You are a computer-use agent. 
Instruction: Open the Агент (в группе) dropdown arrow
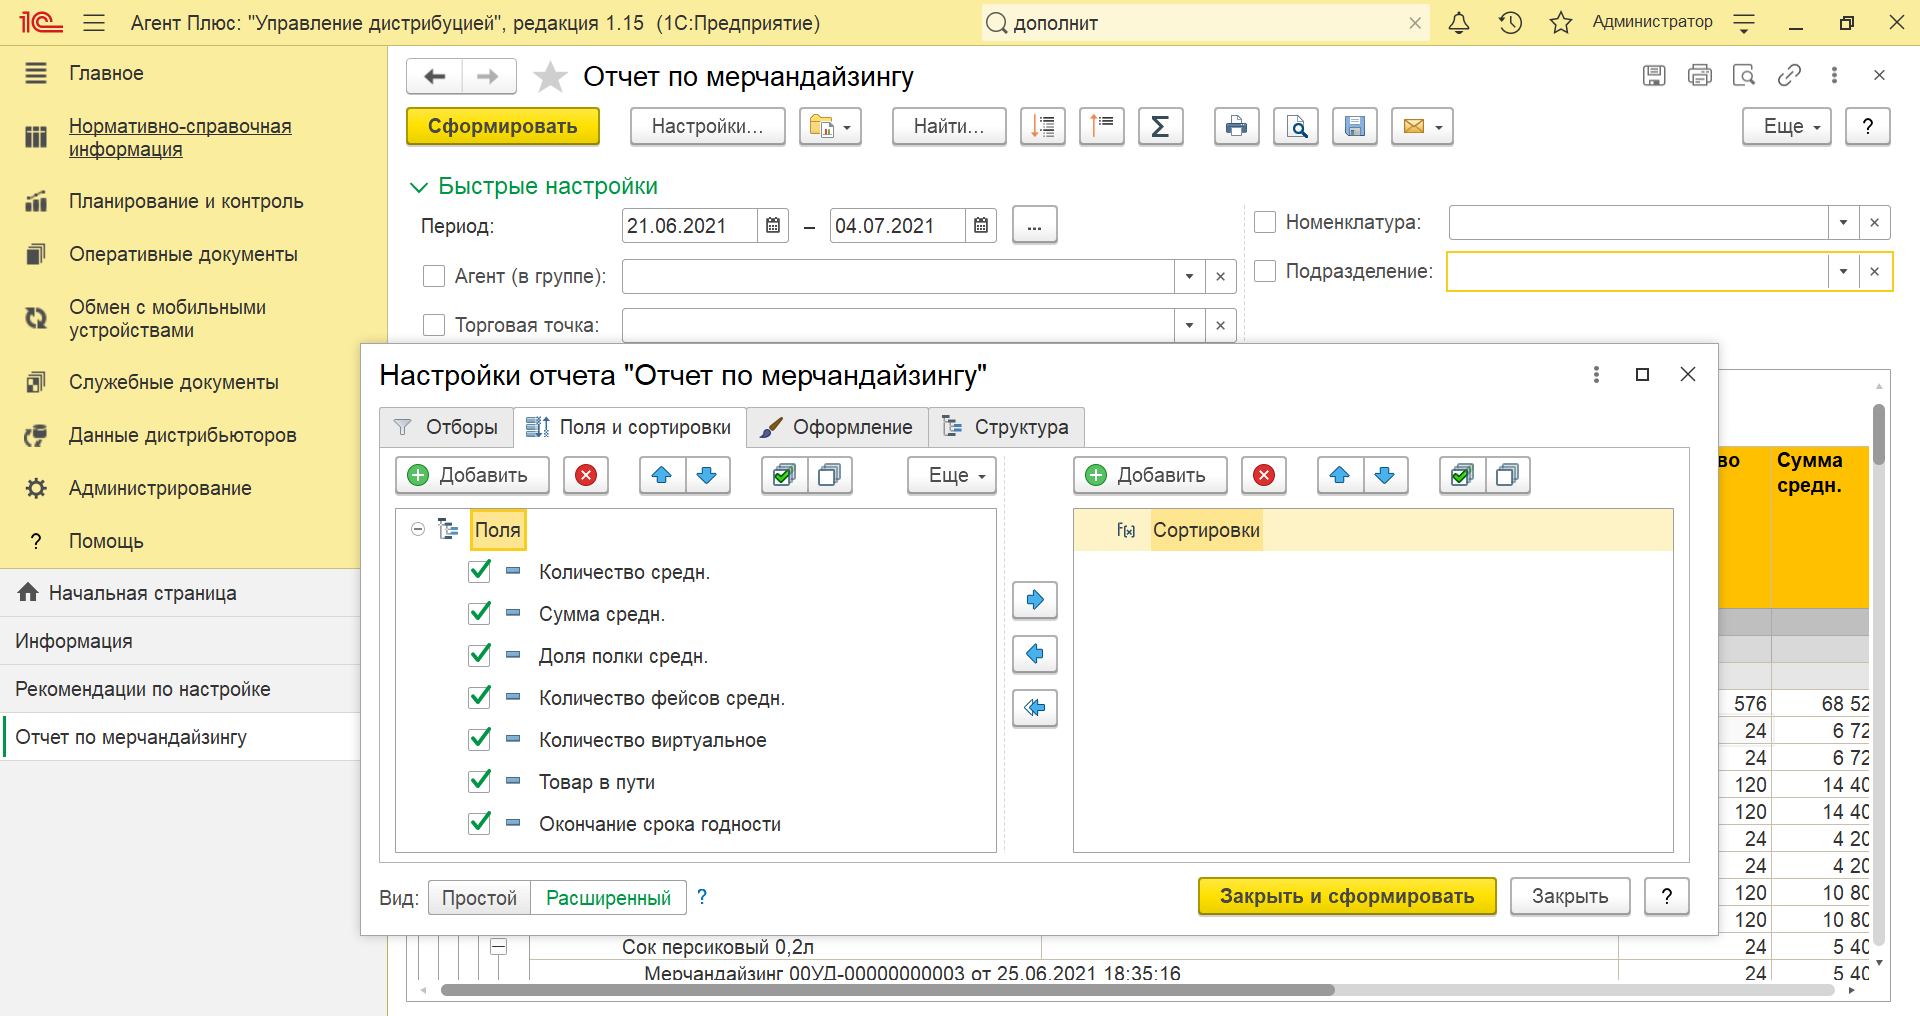[1189, 277]
